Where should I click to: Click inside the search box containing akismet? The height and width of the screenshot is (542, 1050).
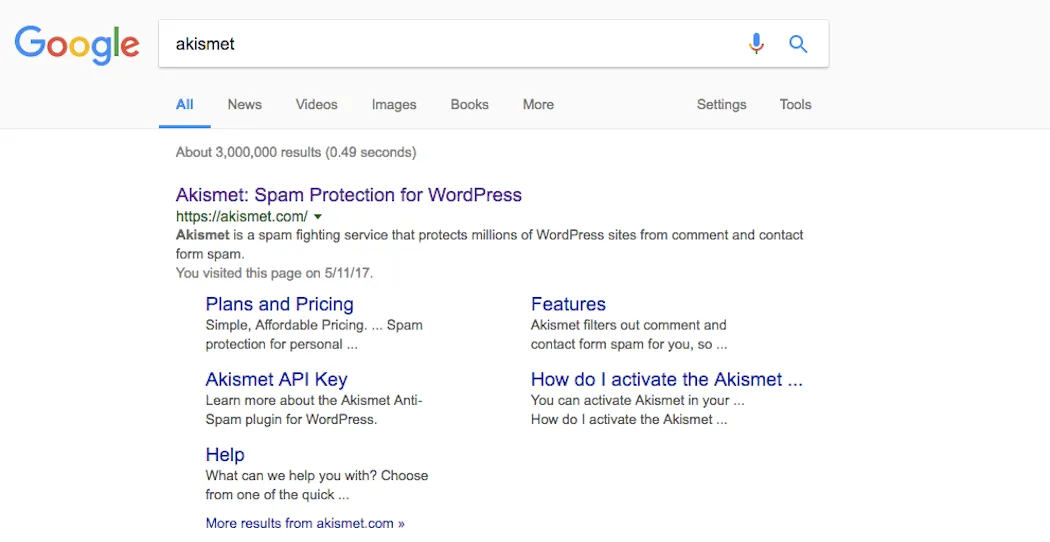[440, 44]
